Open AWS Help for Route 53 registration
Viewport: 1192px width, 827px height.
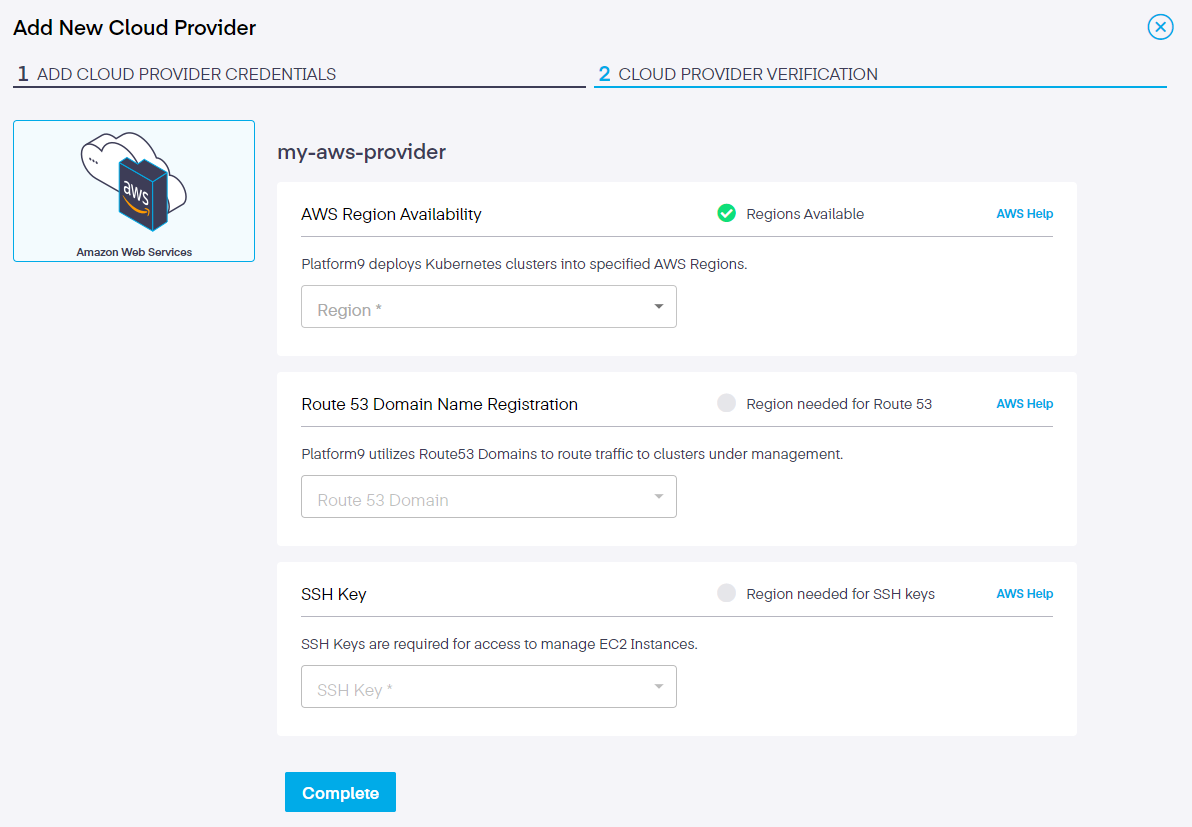pyautogui.click(x=1024, y=404)
